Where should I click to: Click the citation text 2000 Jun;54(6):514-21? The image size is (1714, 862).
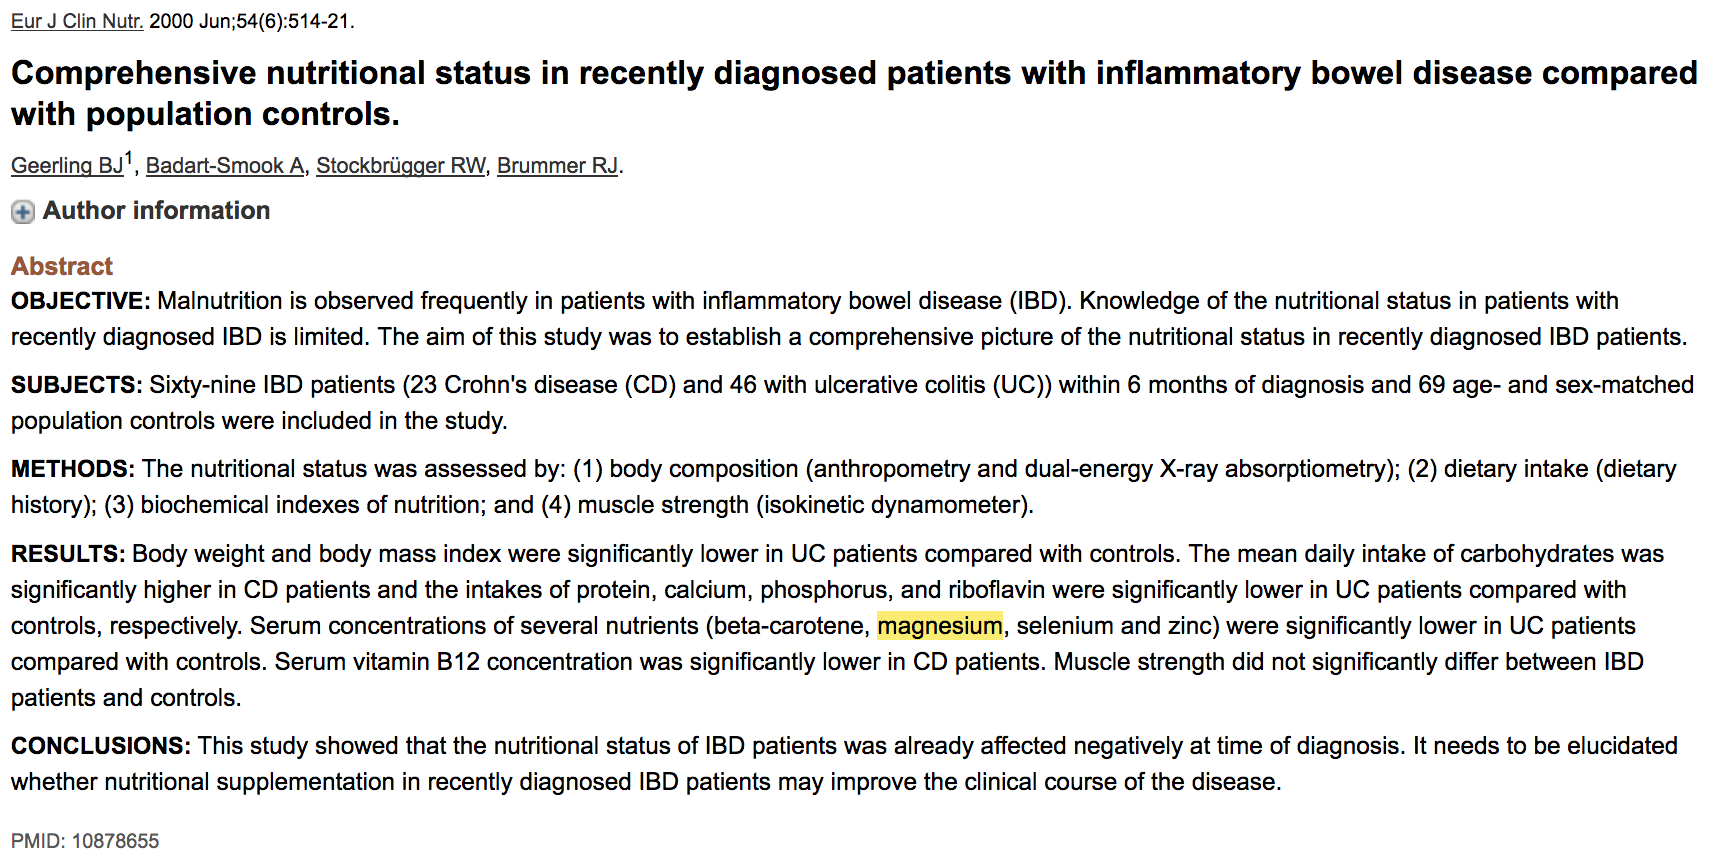[x=251, y=21]
